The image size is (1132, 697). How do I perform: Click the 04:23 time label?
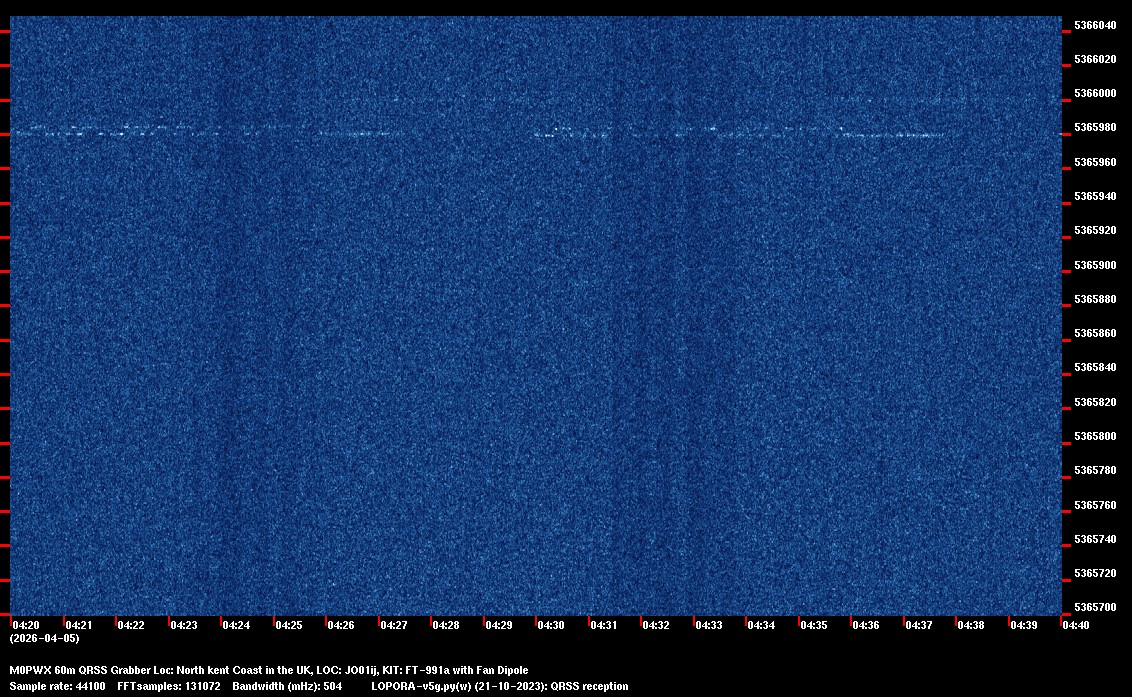coord(183,625)
